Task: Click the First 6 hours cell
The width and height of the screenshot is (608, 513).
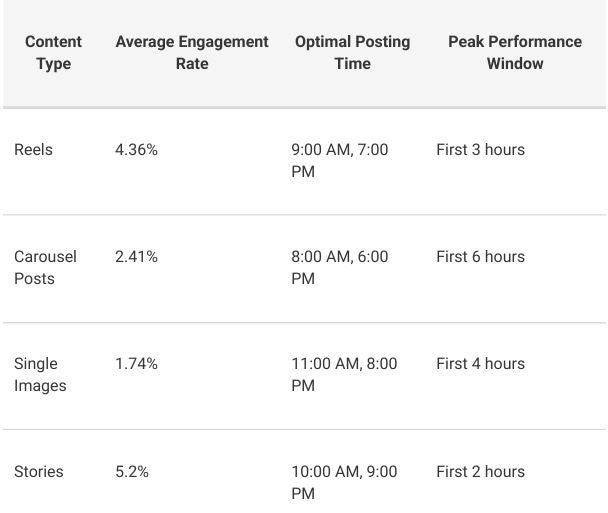Action: 480,257
